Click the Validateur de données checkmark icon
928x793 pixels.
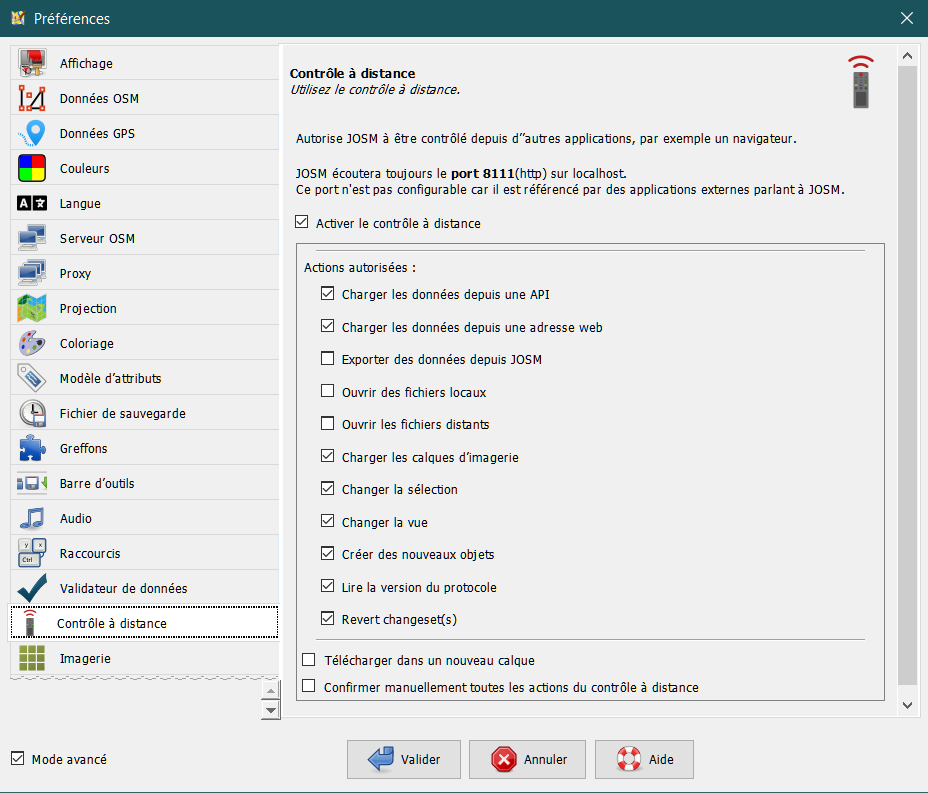pyautogui.click(x=32, y=589)
